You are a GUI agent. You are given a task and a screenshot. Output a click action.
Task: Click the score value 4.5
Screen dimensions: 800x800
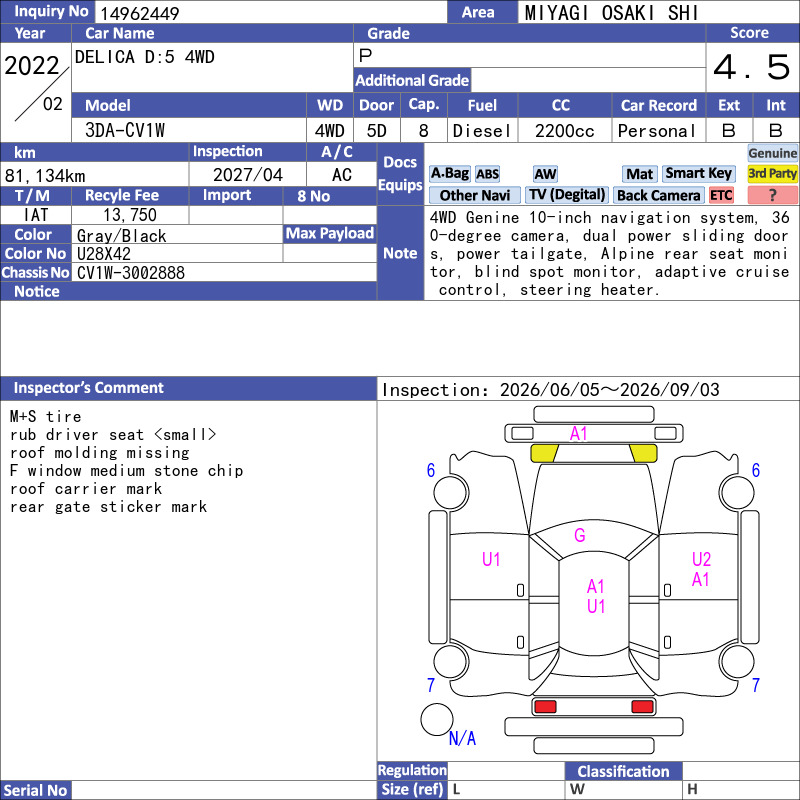tap(752, 67)
